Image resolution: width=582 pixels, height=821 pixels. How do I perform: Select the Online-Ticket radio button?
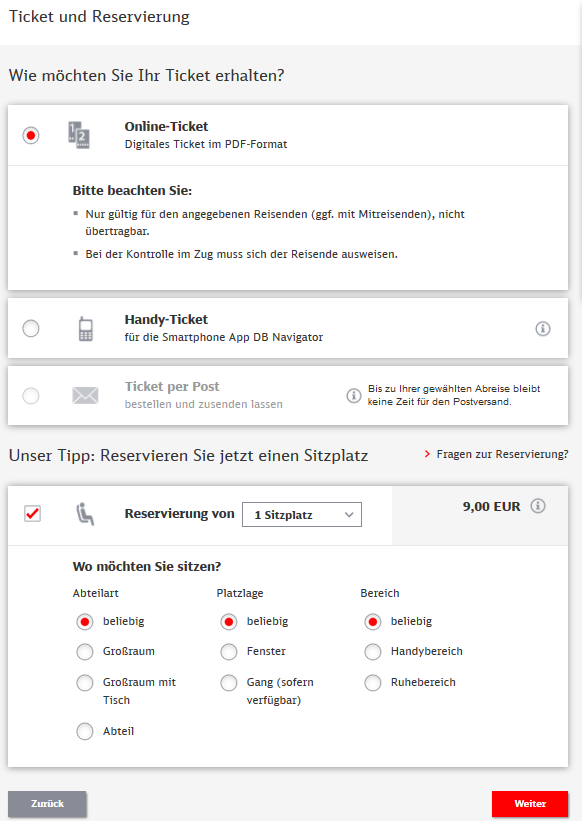31,136
